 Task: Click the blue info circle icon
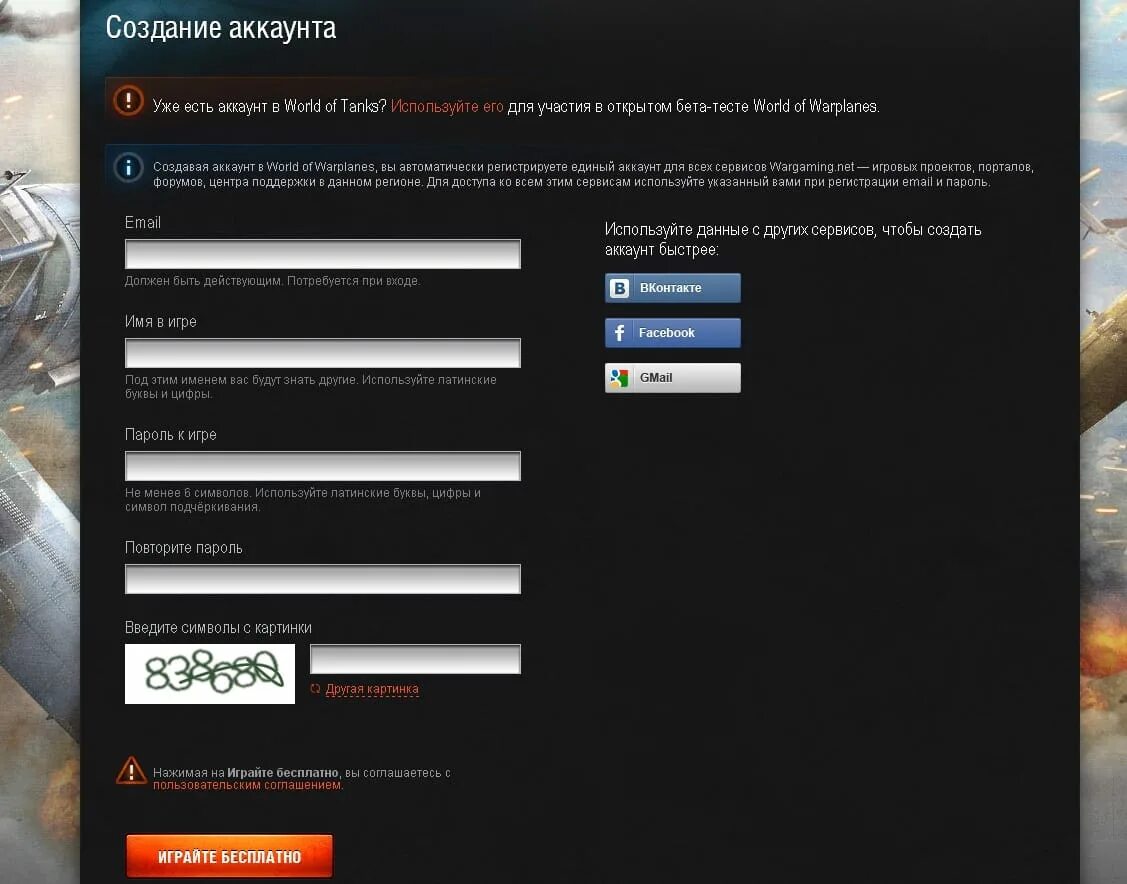click(x=129, y=167)
